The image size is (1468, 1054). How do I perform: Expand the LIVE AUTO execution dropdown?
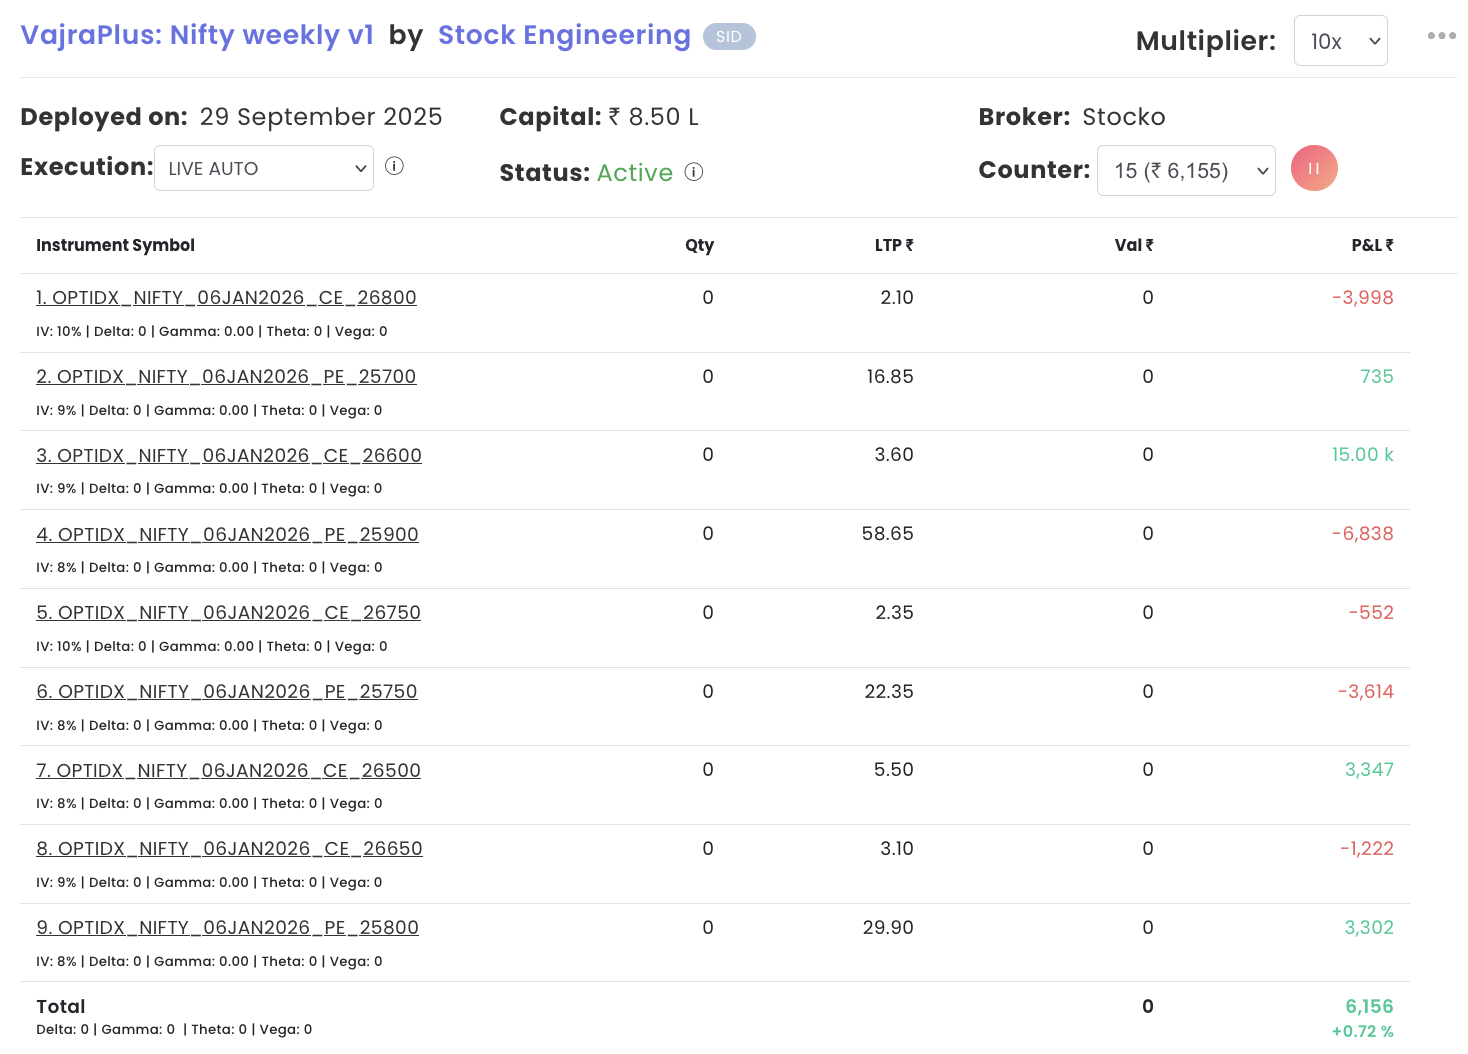click(264, 168)
